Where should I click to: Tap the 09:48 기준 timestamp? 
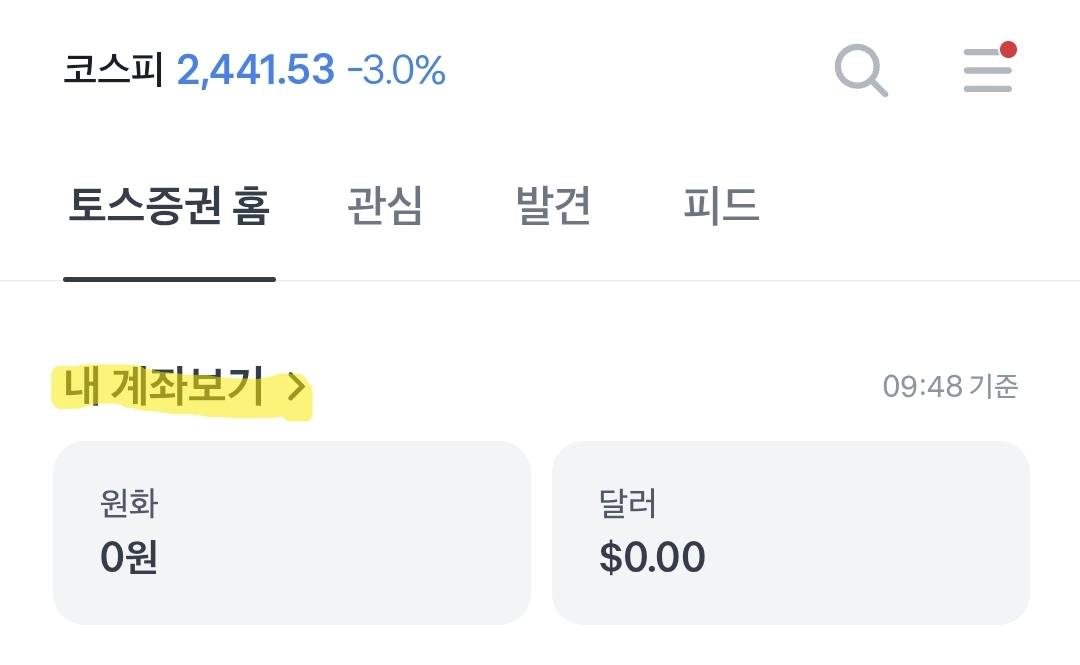click(x=950, y=387)
